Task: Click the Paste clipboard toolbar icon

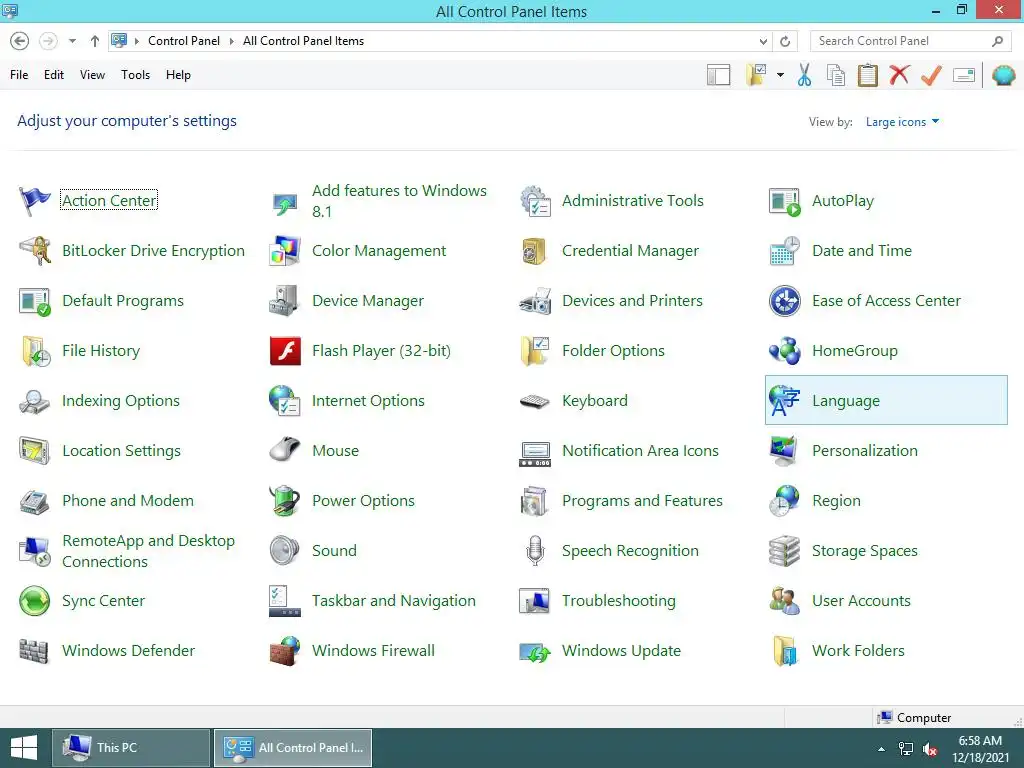Action: pyautogui.click(x=867, y=75)
